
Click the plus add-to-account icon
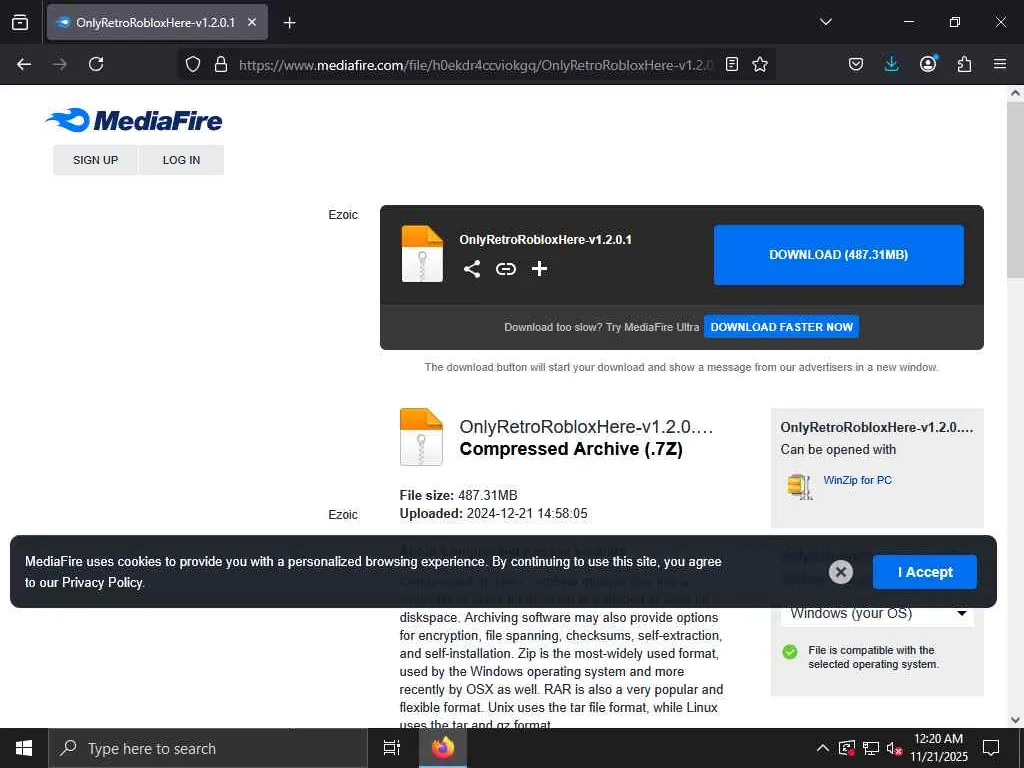click(539, 269)
